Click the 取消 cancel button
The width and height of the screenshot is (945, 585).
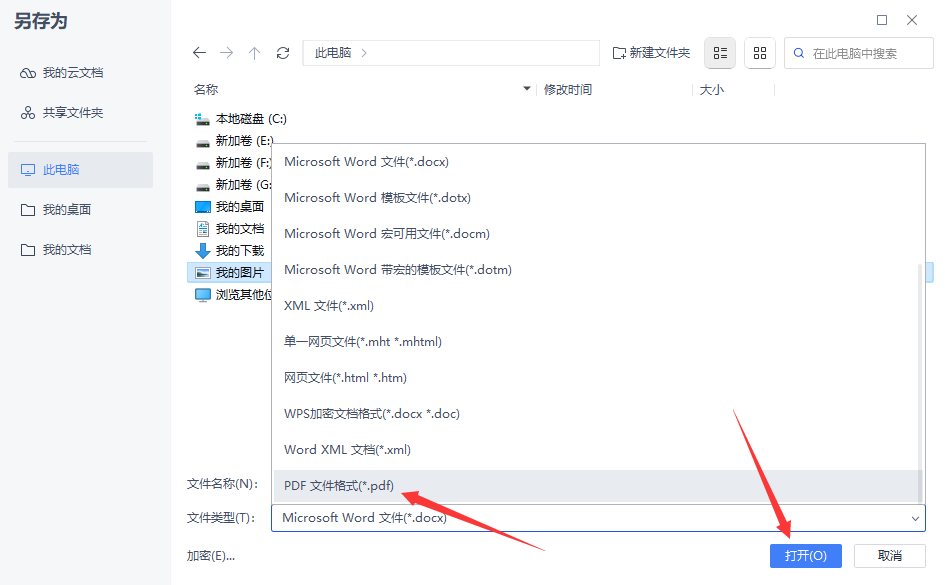coord(890,555)
